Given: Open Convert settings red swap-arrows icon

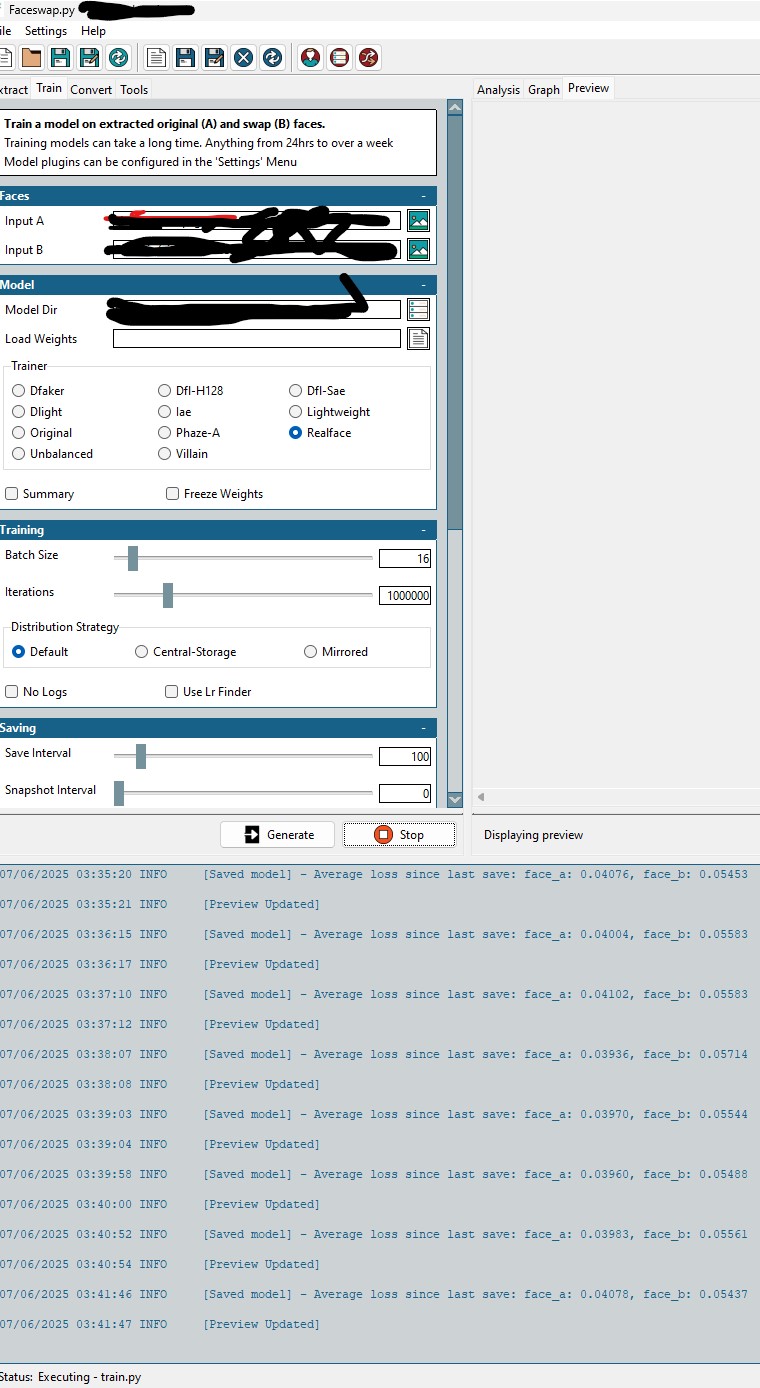Looking at the screenshot, I should pyautogui.click(x=369, y=57).
